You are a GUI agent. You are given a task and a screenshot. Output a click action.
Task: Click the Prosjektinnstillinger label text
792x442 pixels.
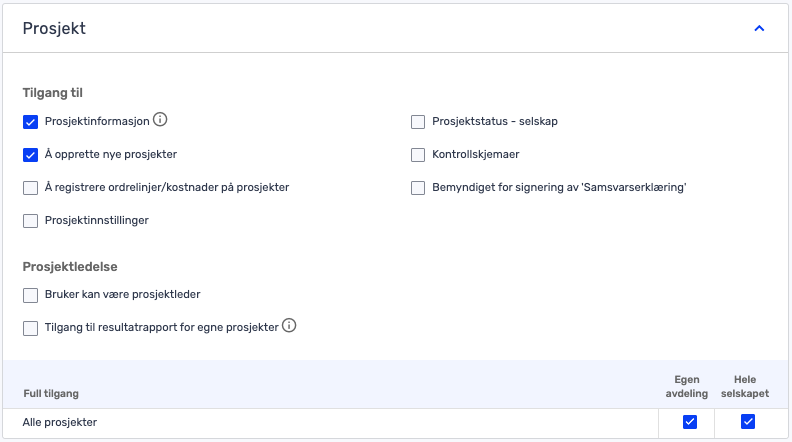click(97, 220)
